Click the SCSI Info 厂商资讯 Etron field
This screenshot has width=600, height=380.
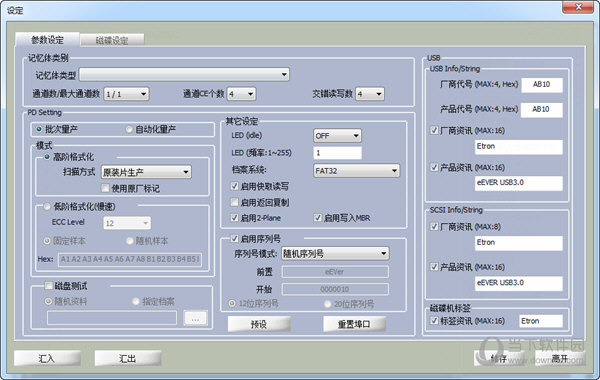[x=518, y=243]
